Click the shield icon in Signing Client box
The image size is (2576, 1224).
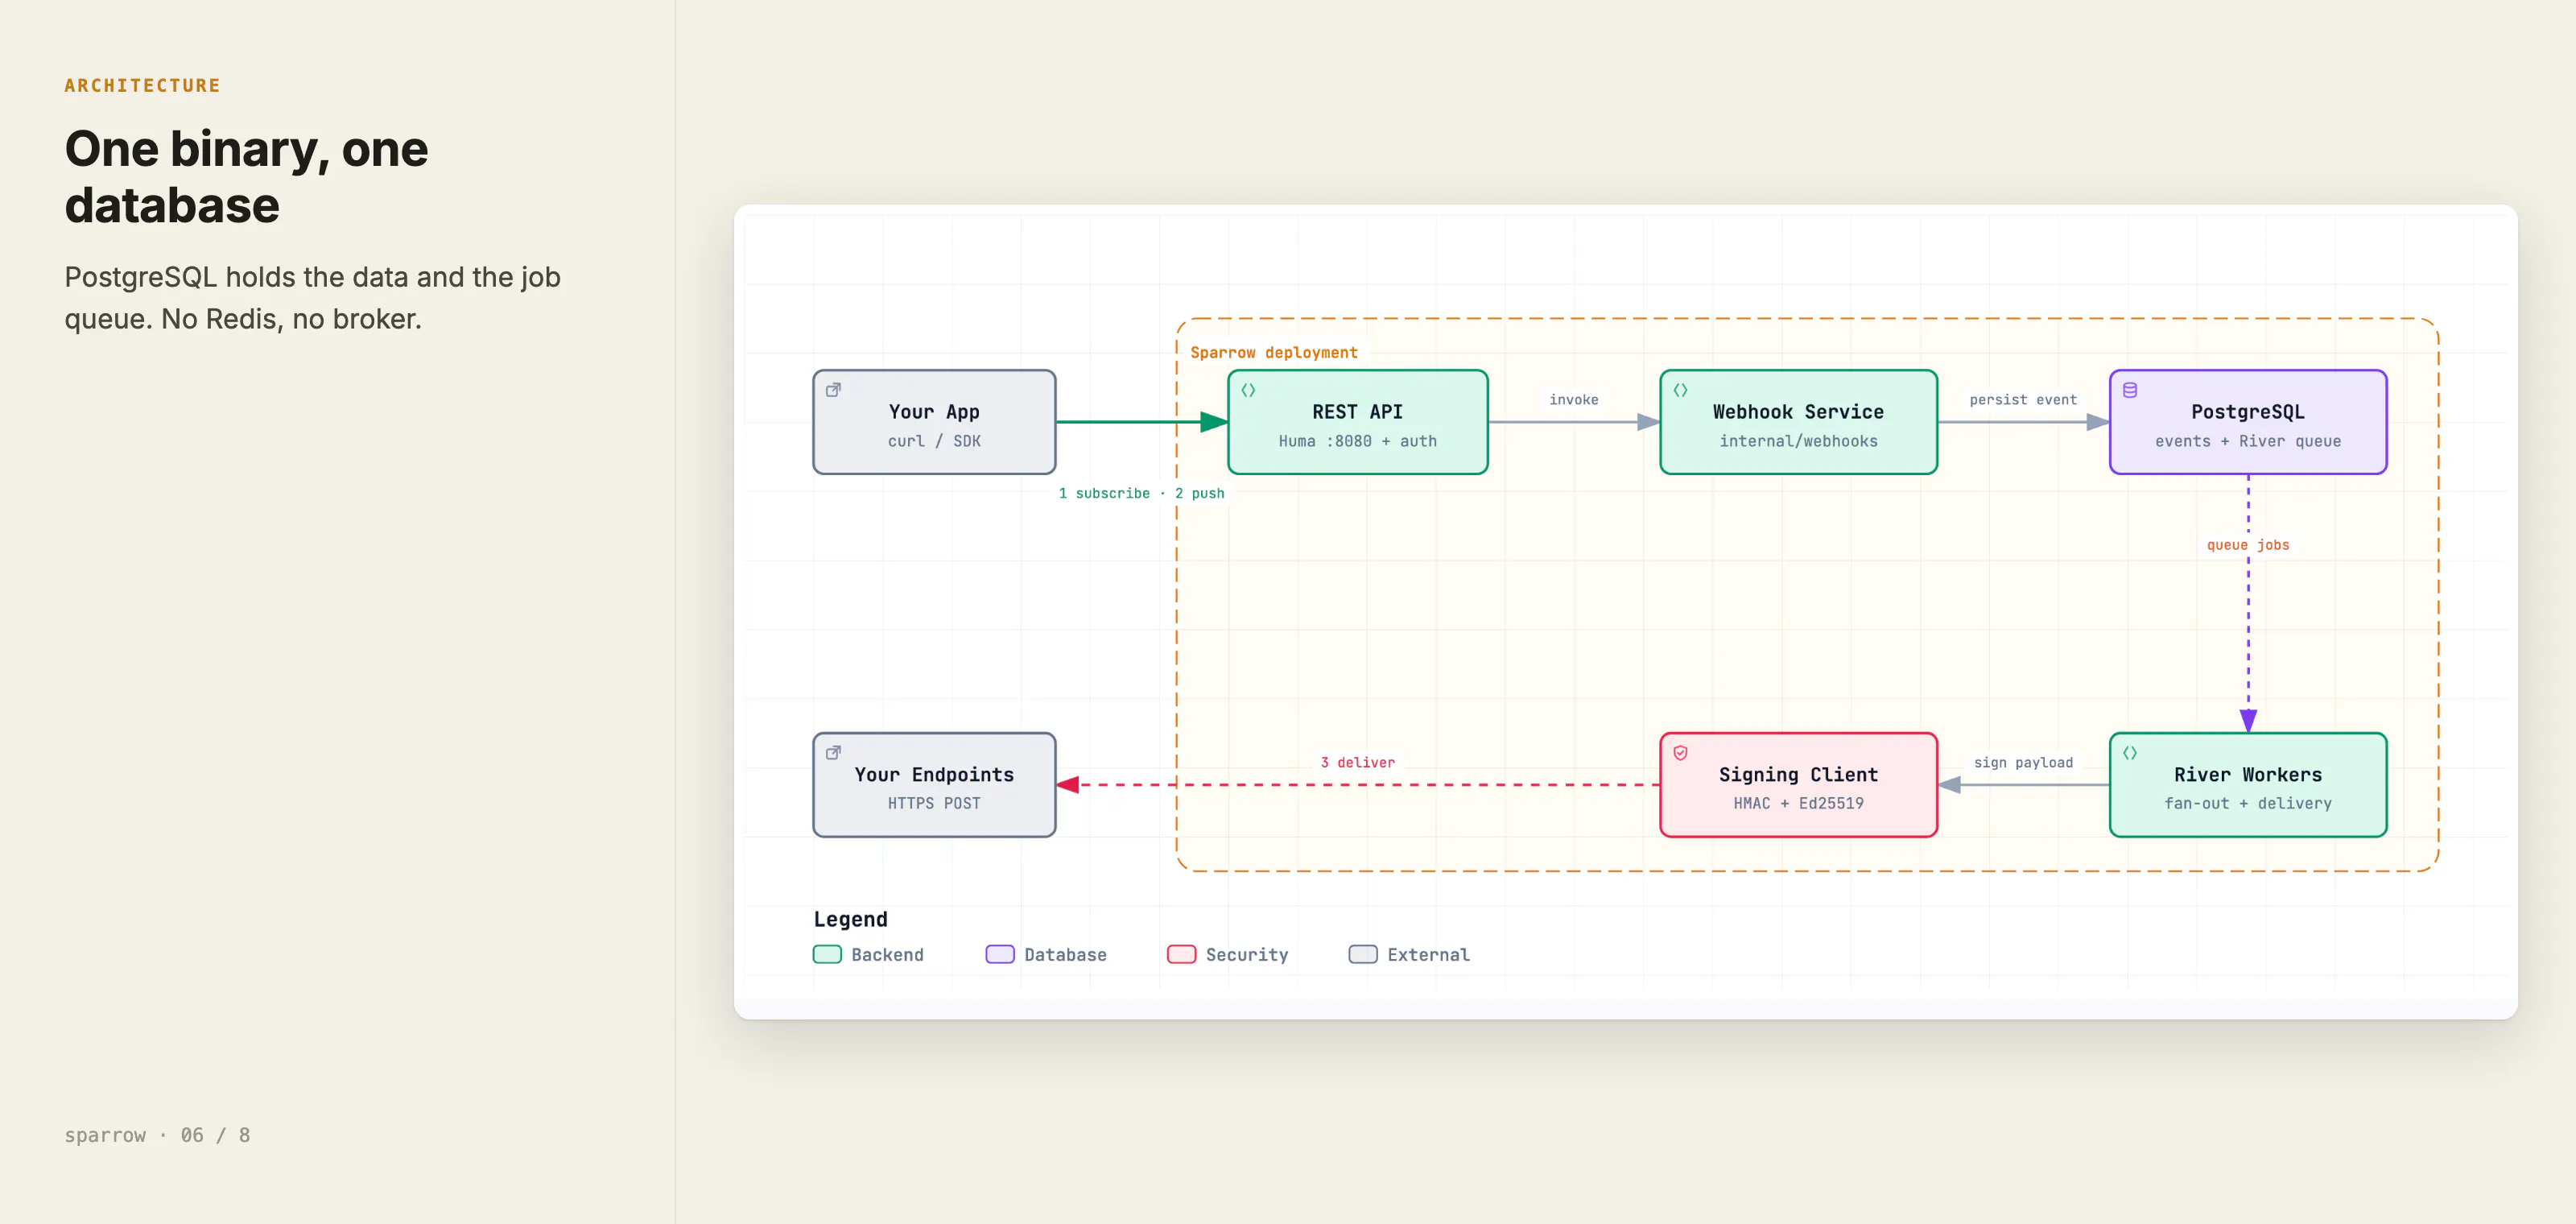click(x=1680, y=753)
